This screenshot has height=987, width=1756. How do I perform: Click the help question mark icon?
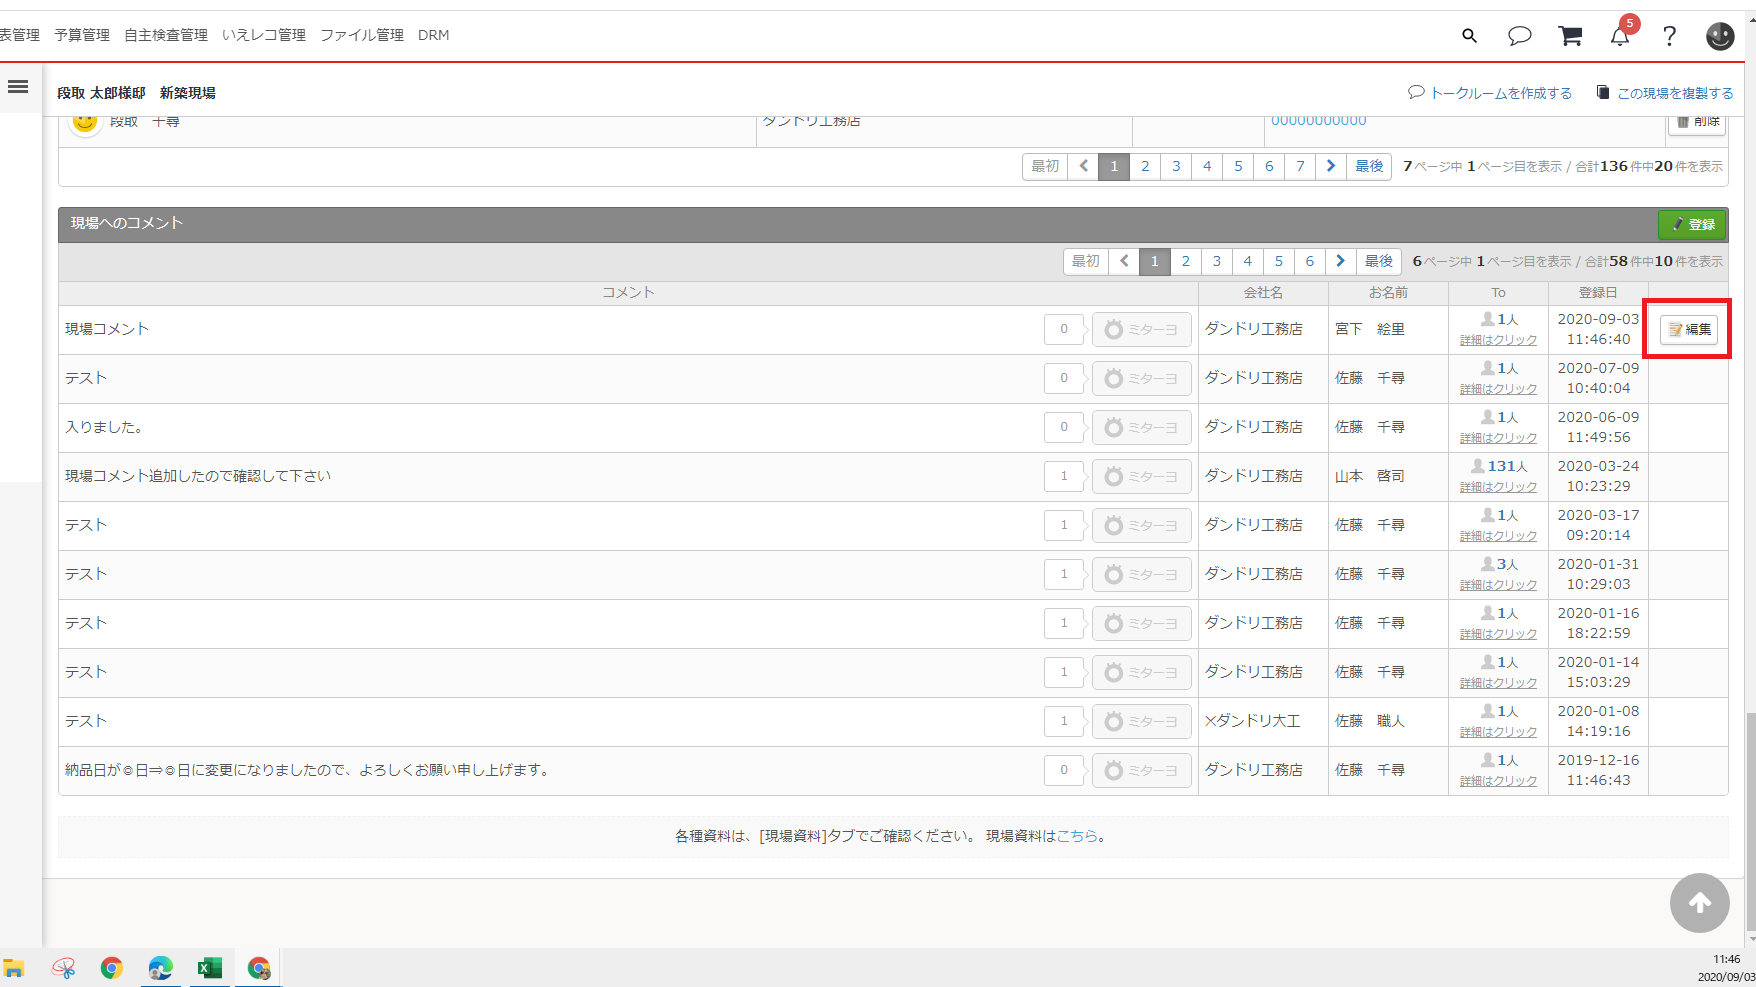1669,36
